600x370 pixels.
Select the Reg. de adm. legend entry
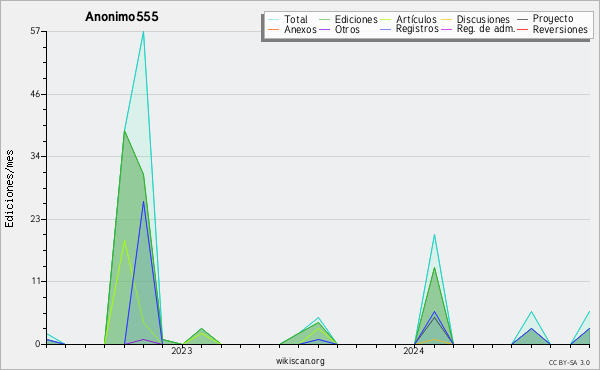478,29
